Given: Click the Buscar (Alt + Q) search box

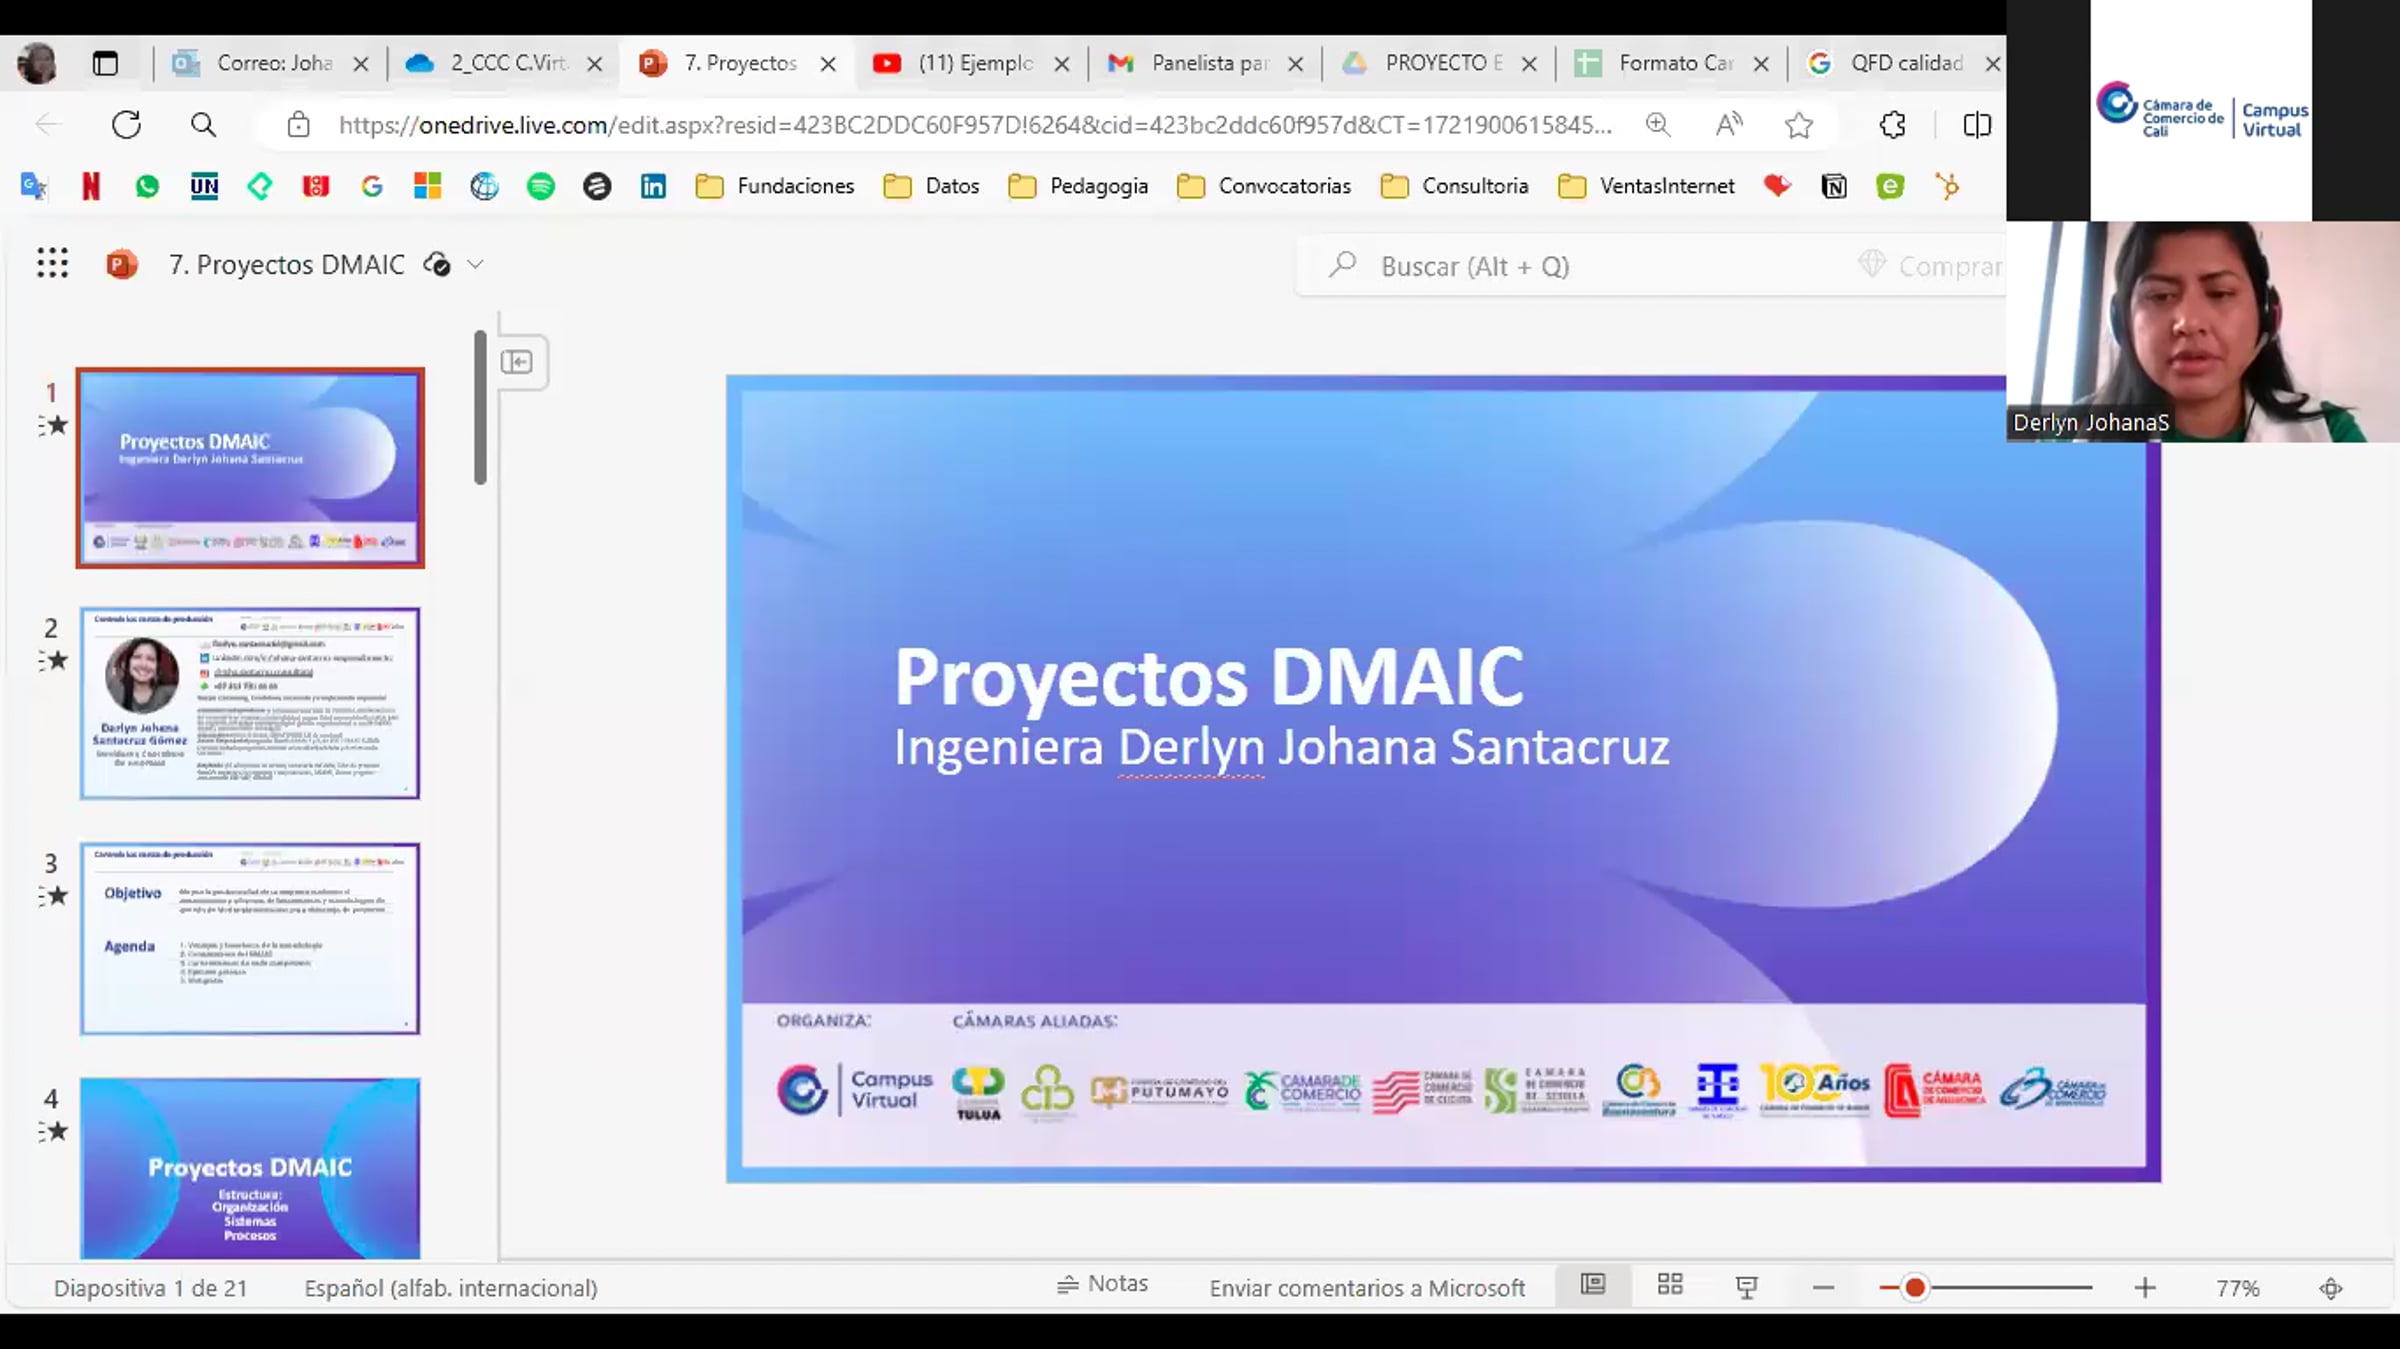Looking at the screenshot, I should (x=1650, y=266).
